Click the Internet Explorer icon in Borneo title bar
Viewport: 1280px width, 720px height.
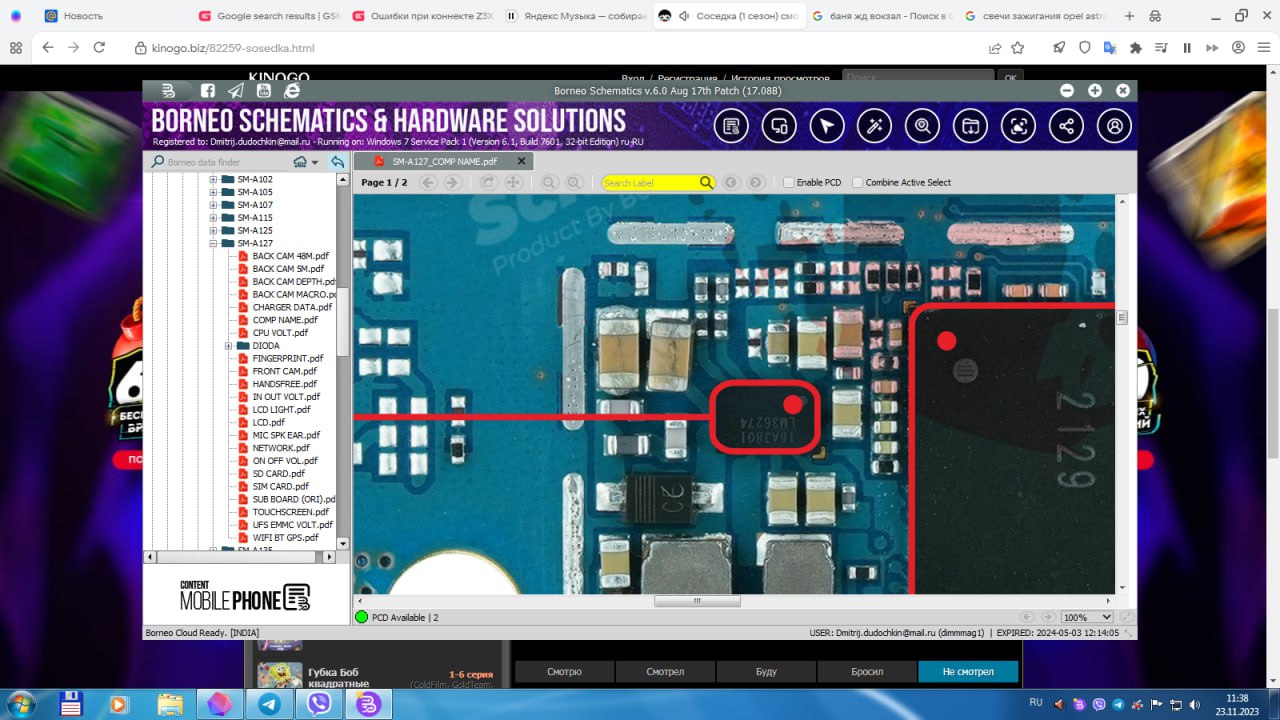point(292,90)
